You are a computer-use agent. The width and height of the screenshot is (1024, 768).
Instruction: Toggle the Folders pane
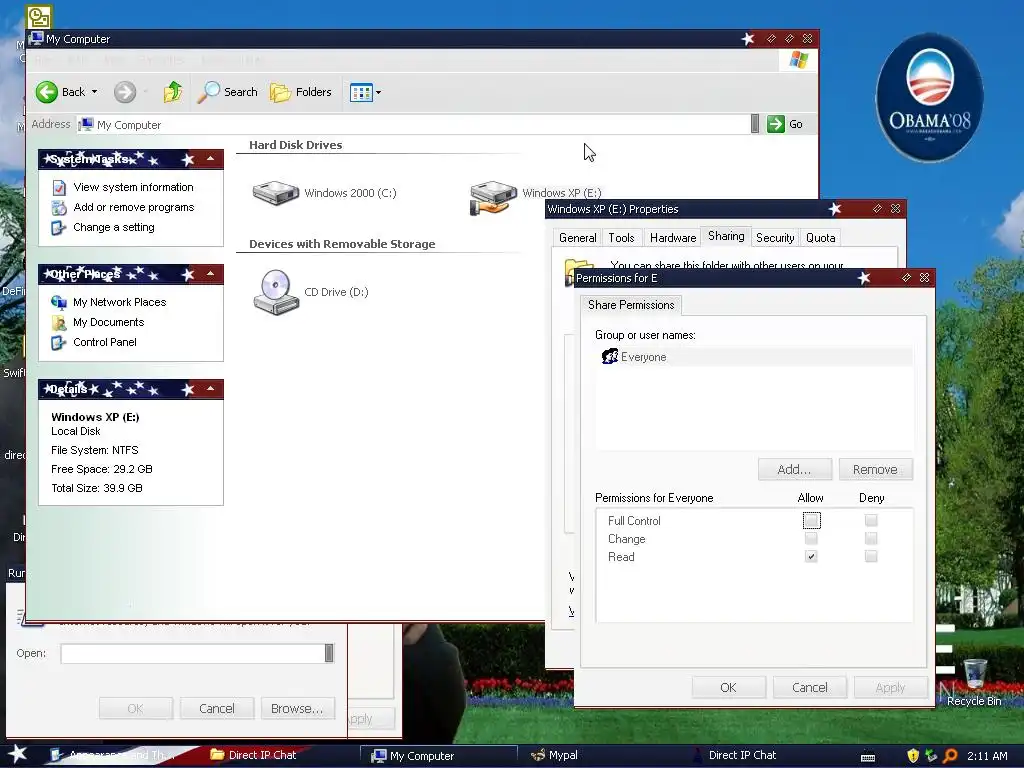tap(301, 92)
